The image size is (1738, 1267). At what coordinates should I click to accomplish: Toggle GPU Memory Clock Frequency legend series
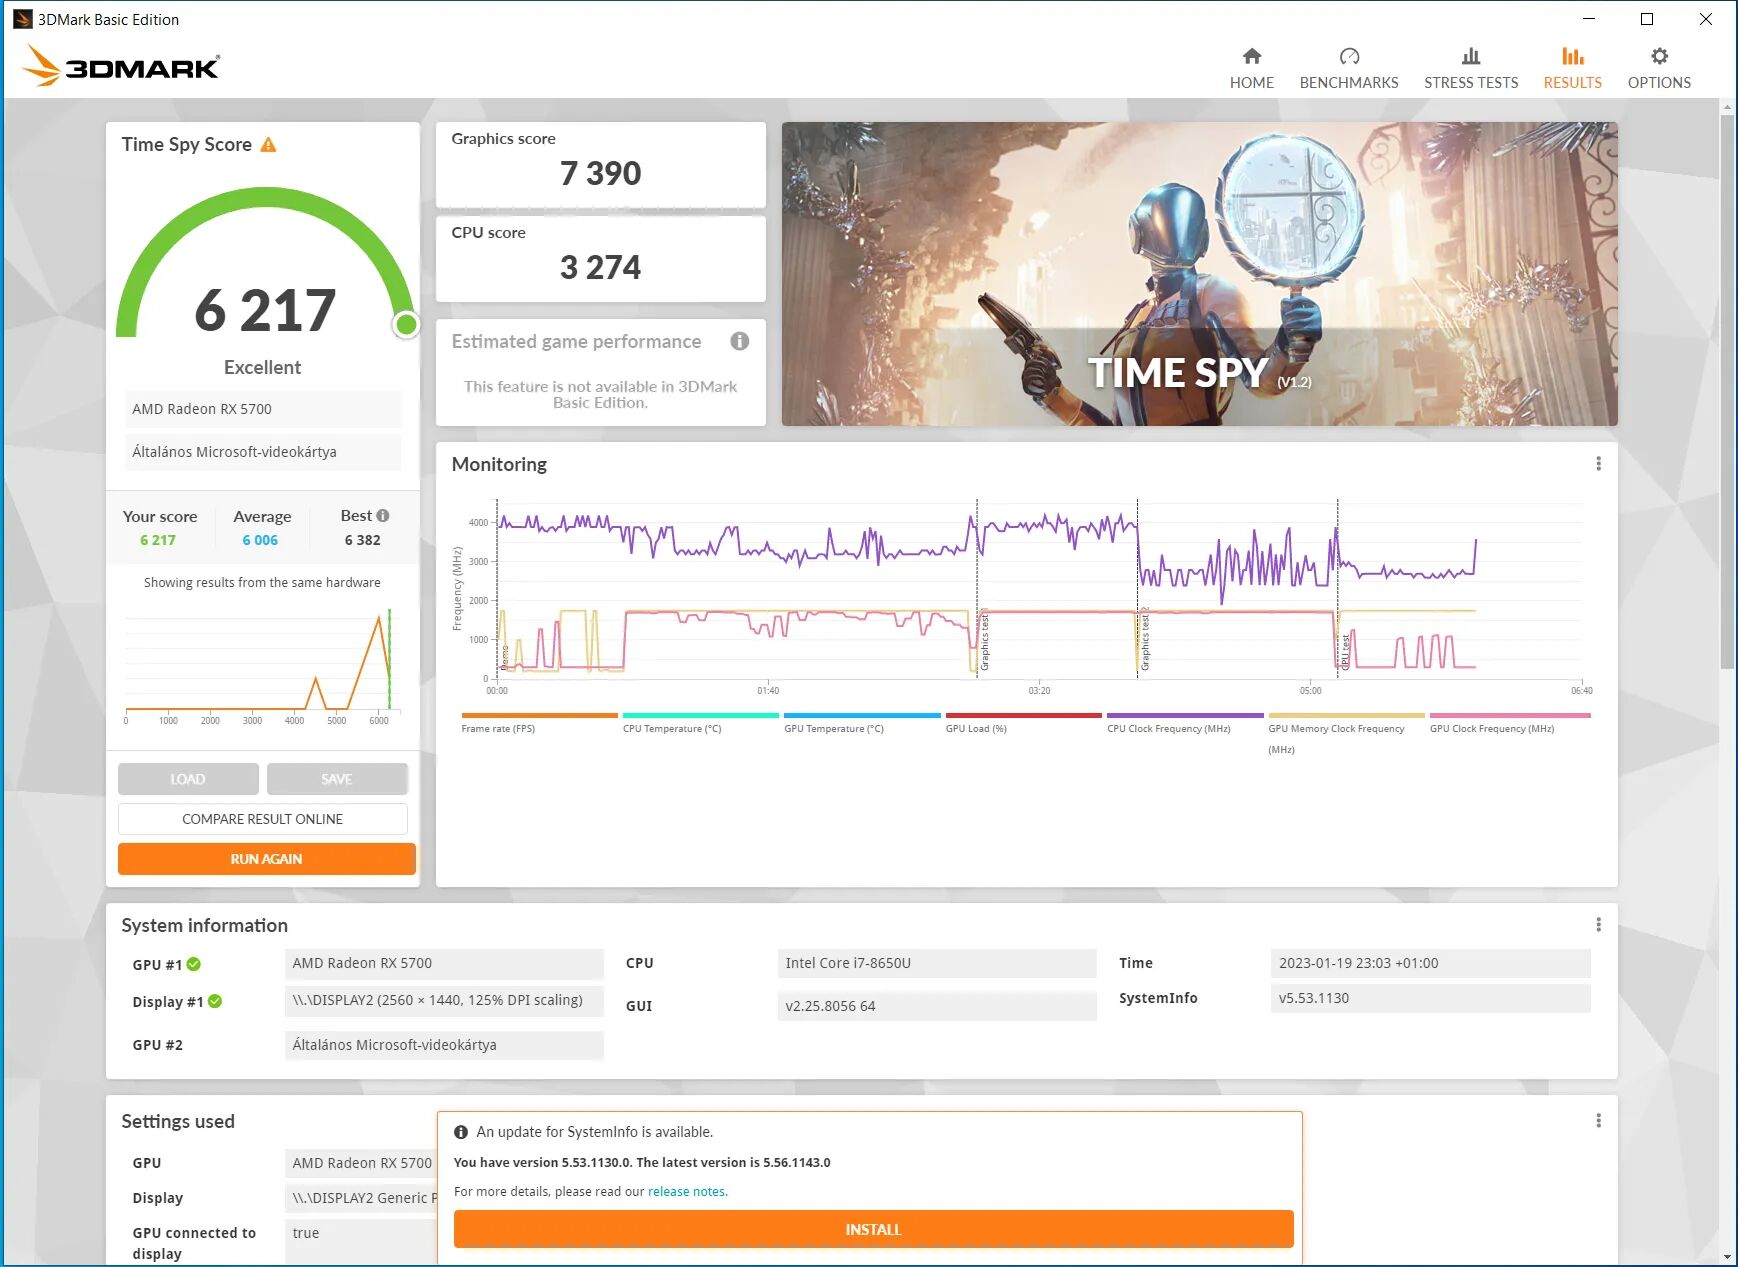pyautogui.click(x=1346, y=733)
